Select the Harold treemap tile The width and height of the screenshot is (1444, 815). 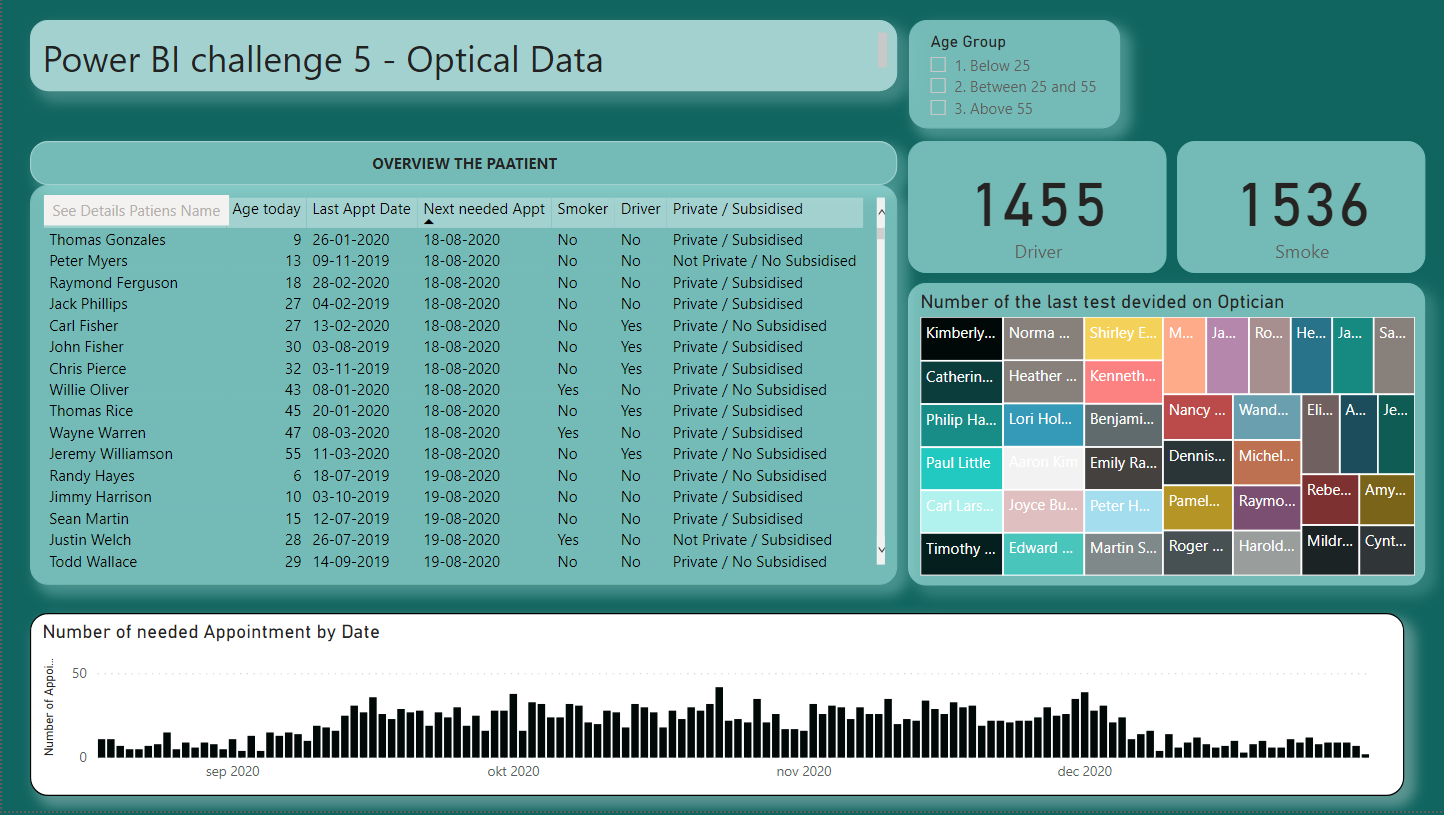[1267, 553]
